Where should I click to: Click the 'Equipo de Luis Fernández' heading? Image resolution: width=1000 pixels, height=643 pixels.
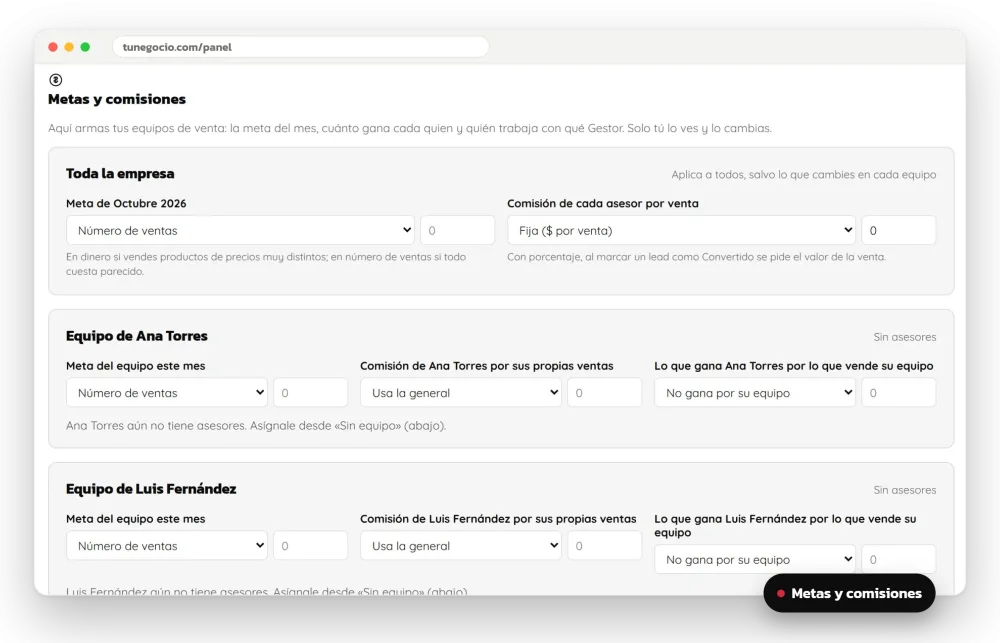click(x=151, y=489)
